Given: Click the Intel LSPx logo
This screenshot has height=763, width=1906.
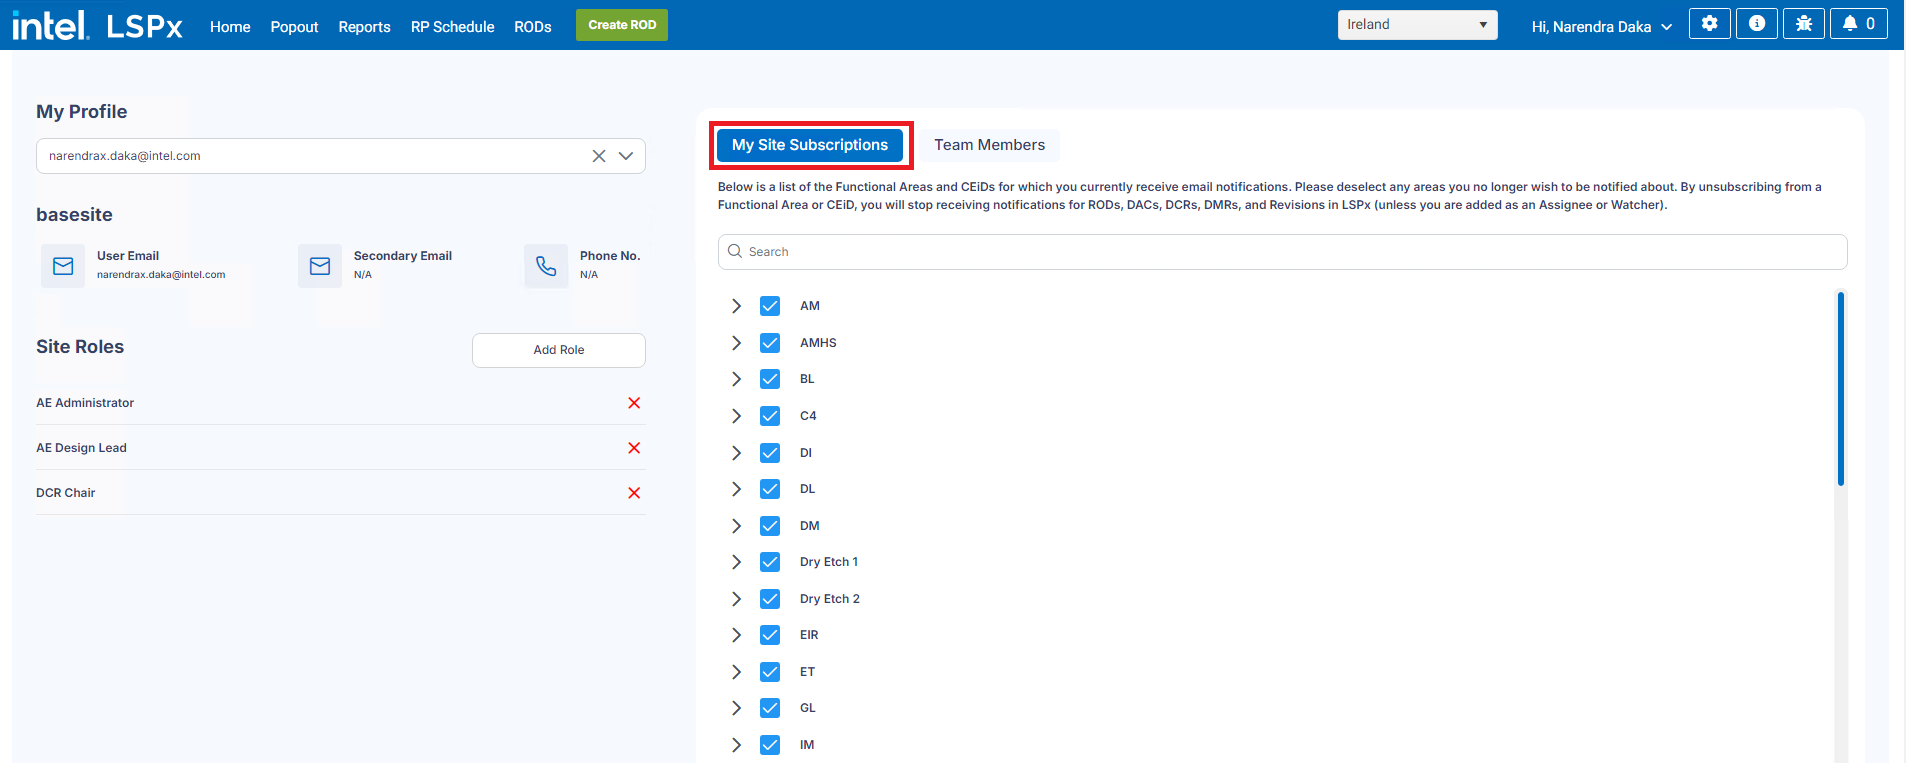Looking at the screenshot, I should click(x=97, y=25).
